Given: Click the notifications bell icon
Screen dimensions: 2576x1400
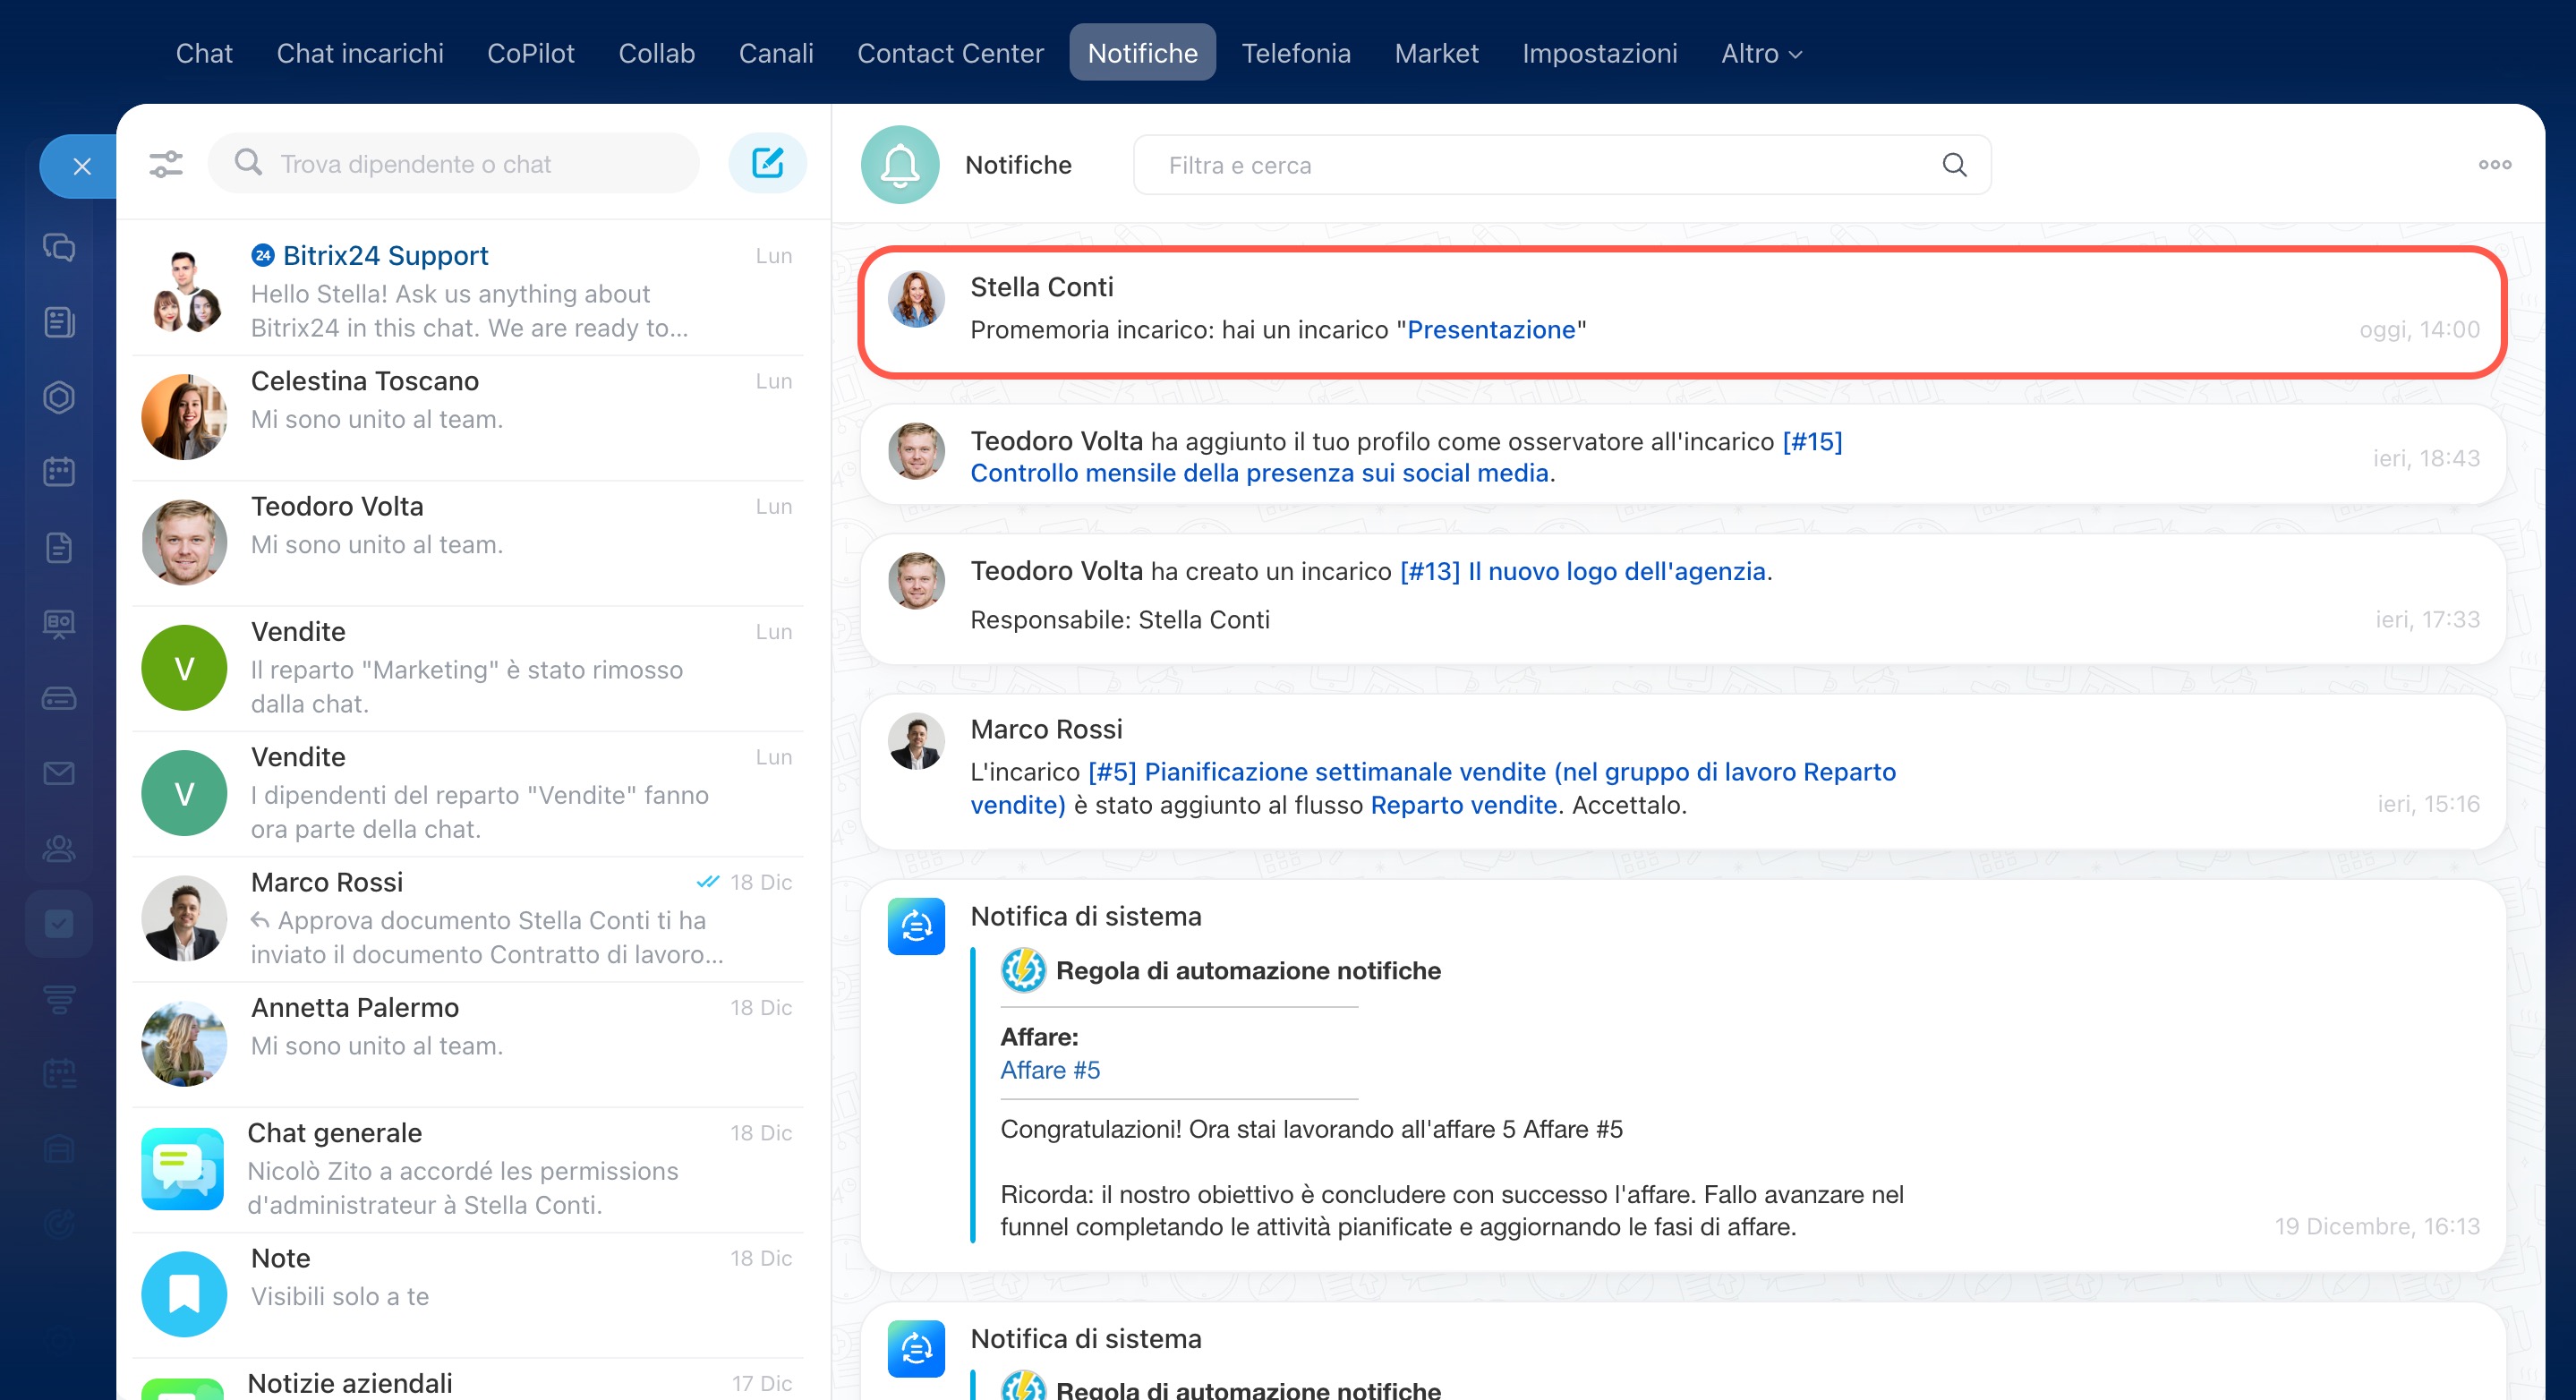Looking at the screenshot, I should coord(899,165).
